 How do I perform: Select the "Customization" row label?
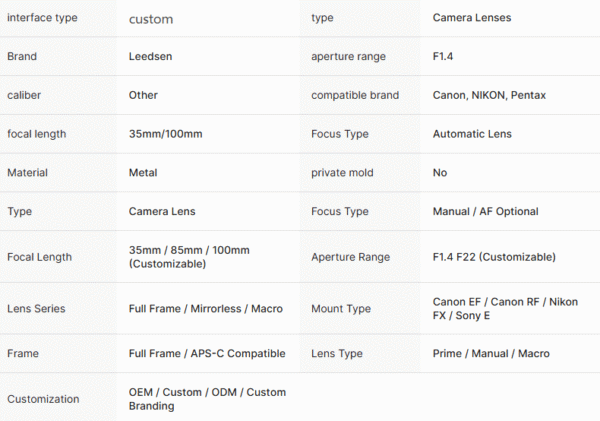point(43,398)
